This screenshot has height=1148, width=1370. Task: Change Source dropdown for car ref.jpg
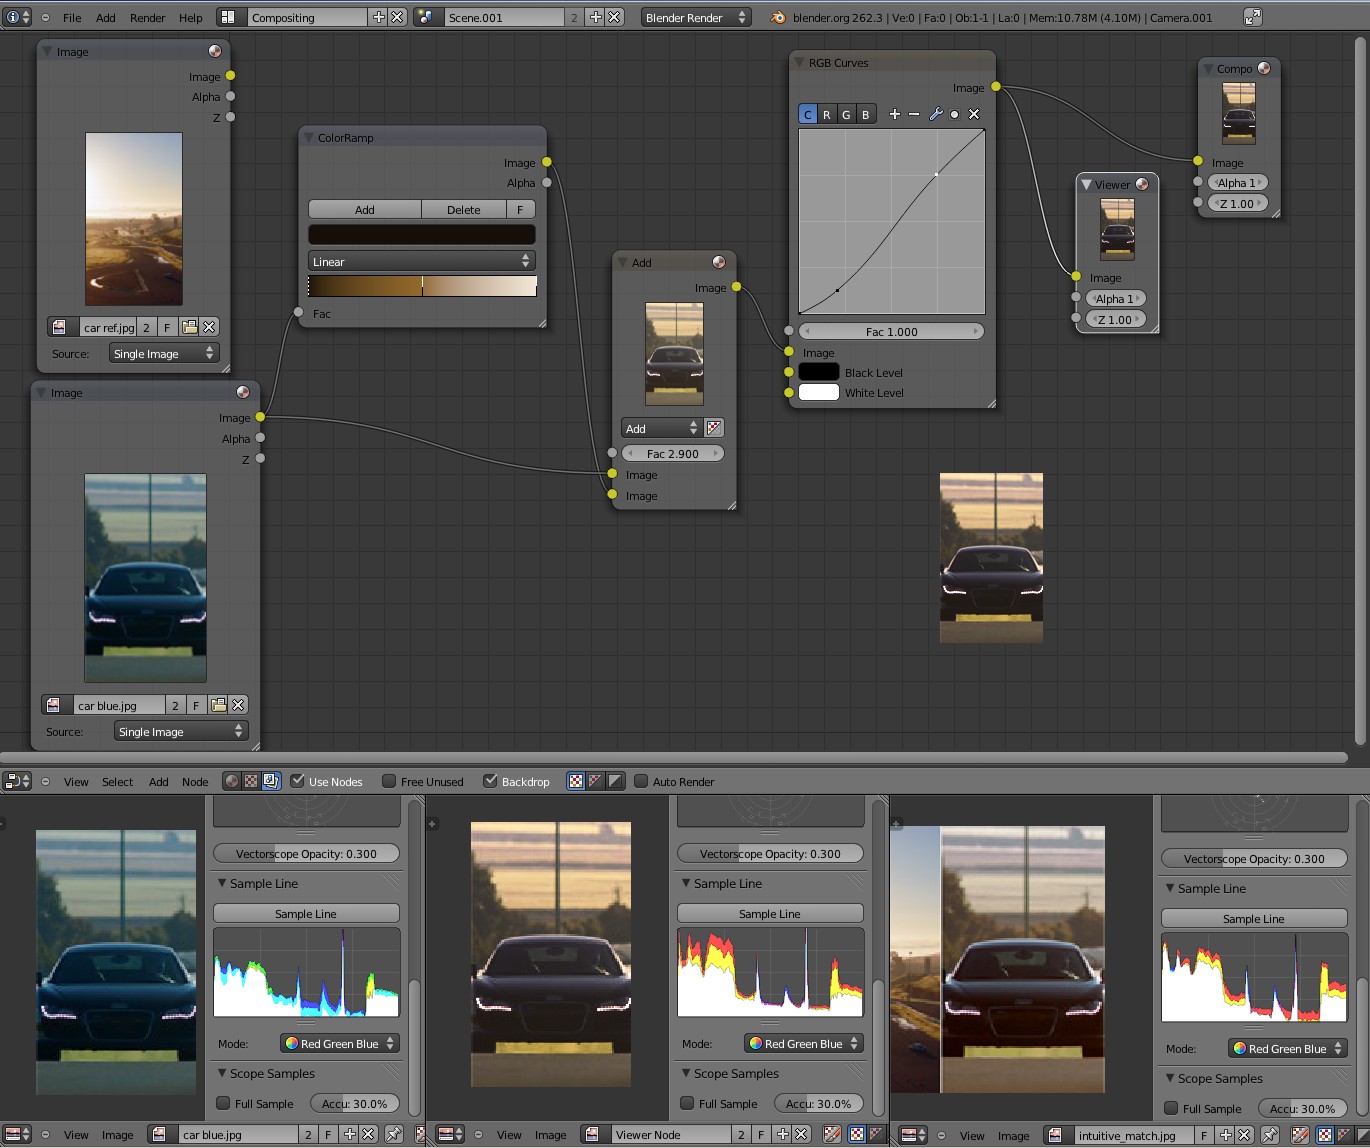[x=164, y=353]
